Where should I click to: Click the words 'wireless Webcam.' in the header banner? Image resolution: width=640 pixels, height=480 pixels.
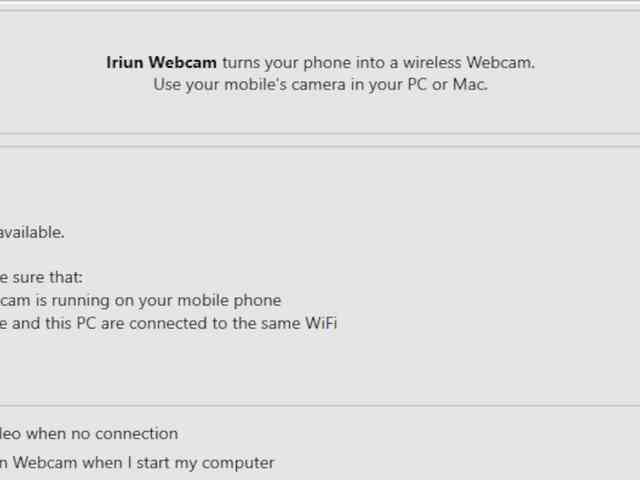(469, 63)
